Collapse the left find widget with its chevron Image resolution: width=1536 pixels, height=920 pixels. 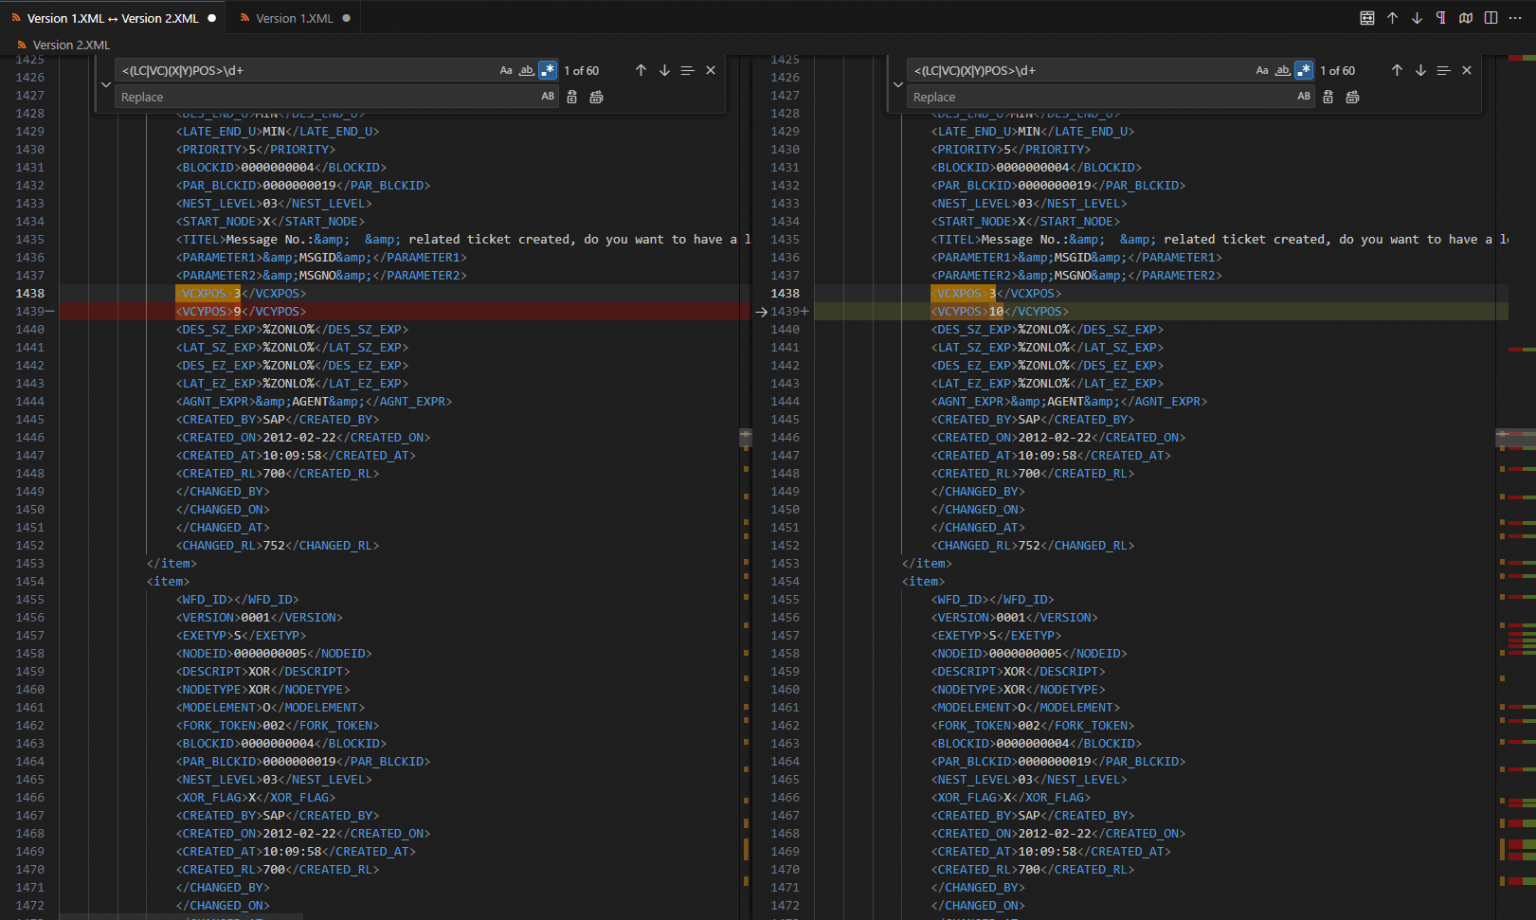(105, 84)
